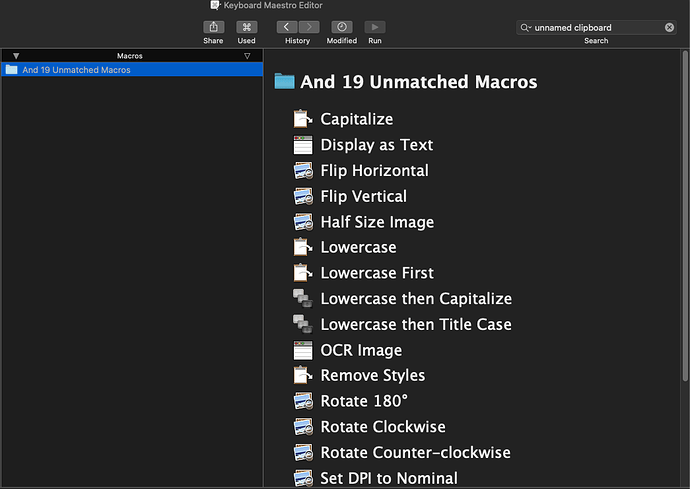Click the outline triangle in Macros header
Image resolution: width=690 pixels, height=489 pixels.
[x=247, y=56]
